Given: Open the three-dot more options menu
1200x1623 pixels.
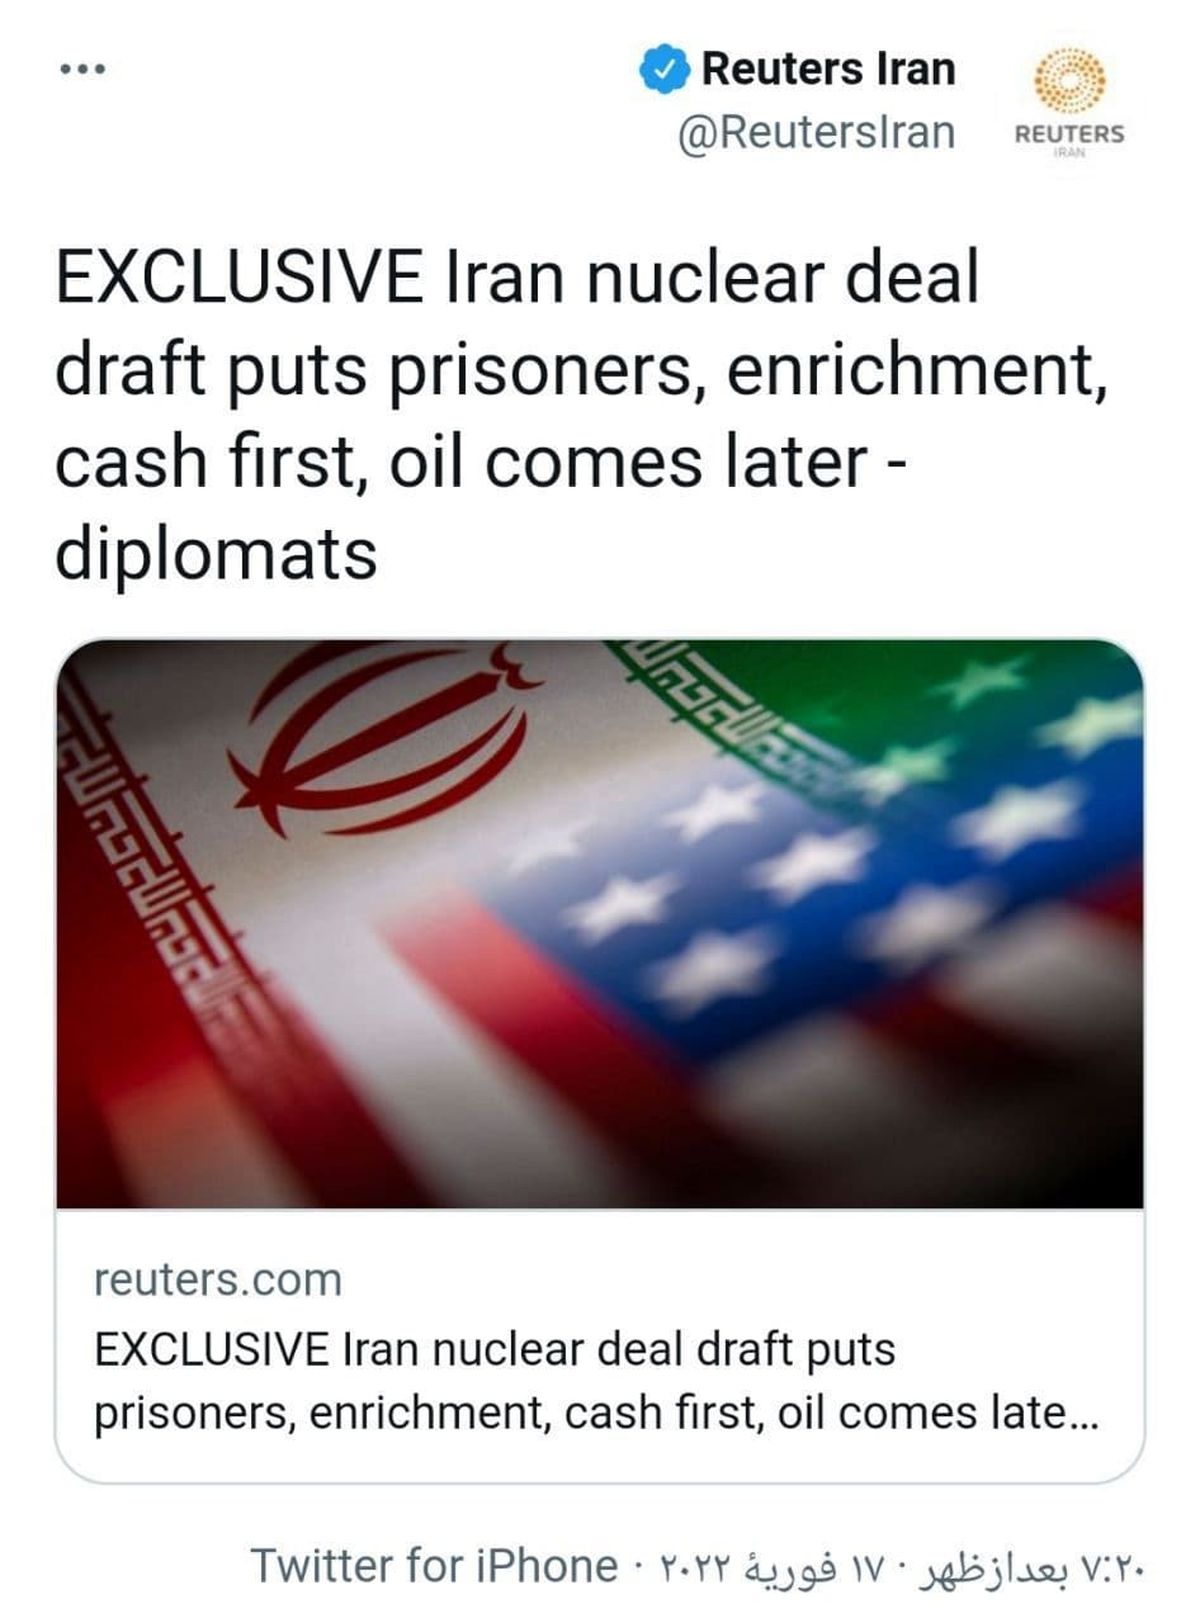Looking at the screenshot, I should [82, 70].
